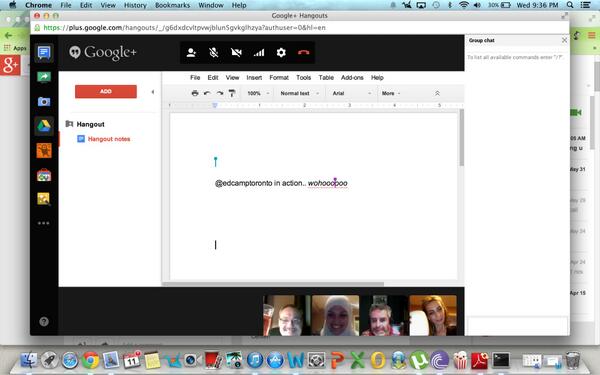Select the man with headphones thumbnail
The width and height of the screenshot is (600, 375).
click(x=384, y=315)
